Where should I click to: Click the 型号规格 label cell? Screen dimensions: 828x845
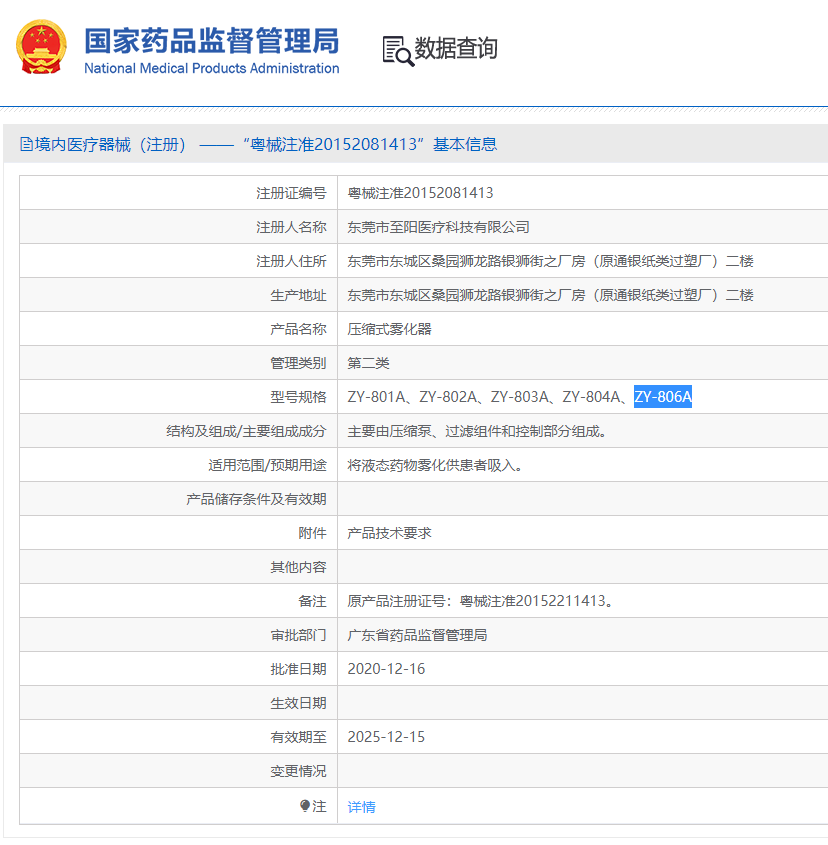point(178,397)
